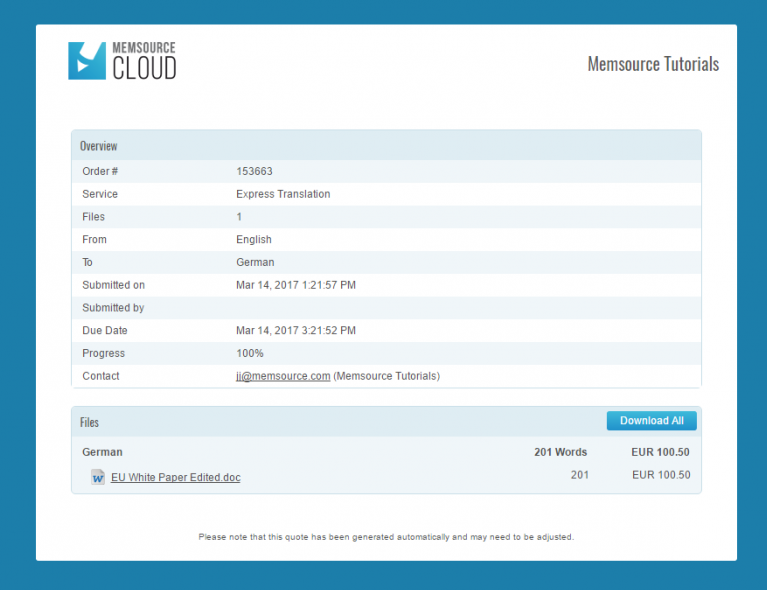
Task: Click the Contact label
Action: tap(101, 376)
